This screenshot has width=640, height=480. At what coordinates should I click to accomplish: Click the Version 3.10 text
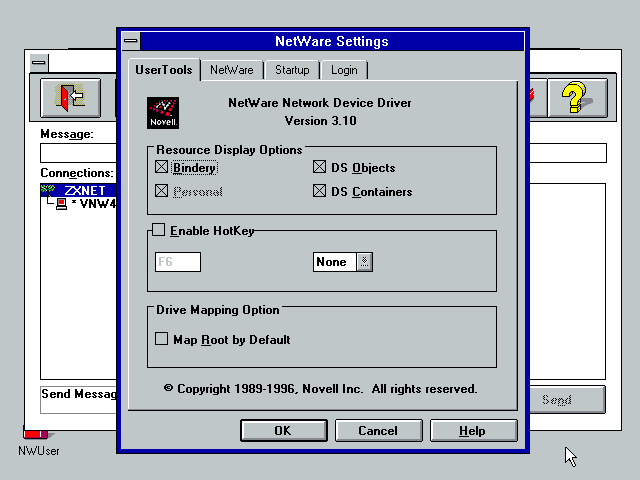[x=320, y=121]
